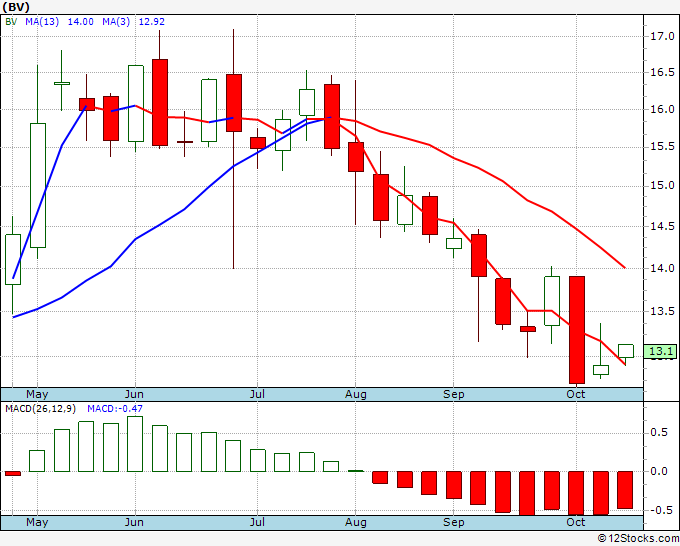Click the 16.5 price axis label
The width and height of the screenshot is (680, 546).
pyautogui.click(x=662, y=72)
